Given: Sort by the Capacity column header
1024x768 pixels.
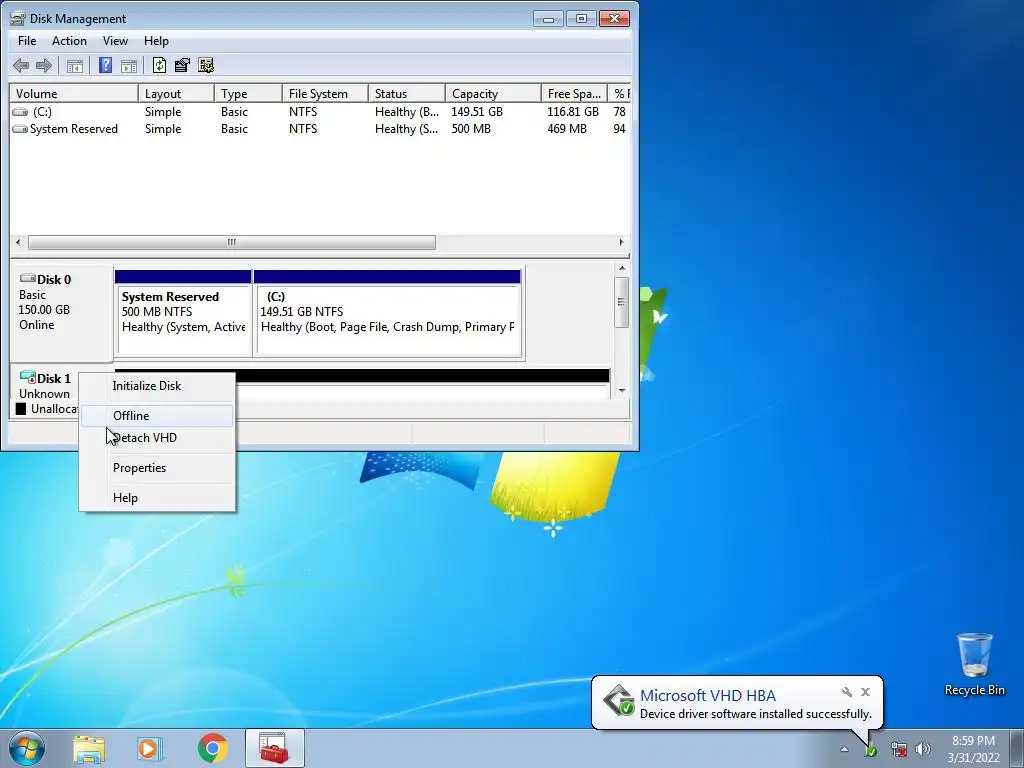Looking at the screenshot, I should 493,93.
